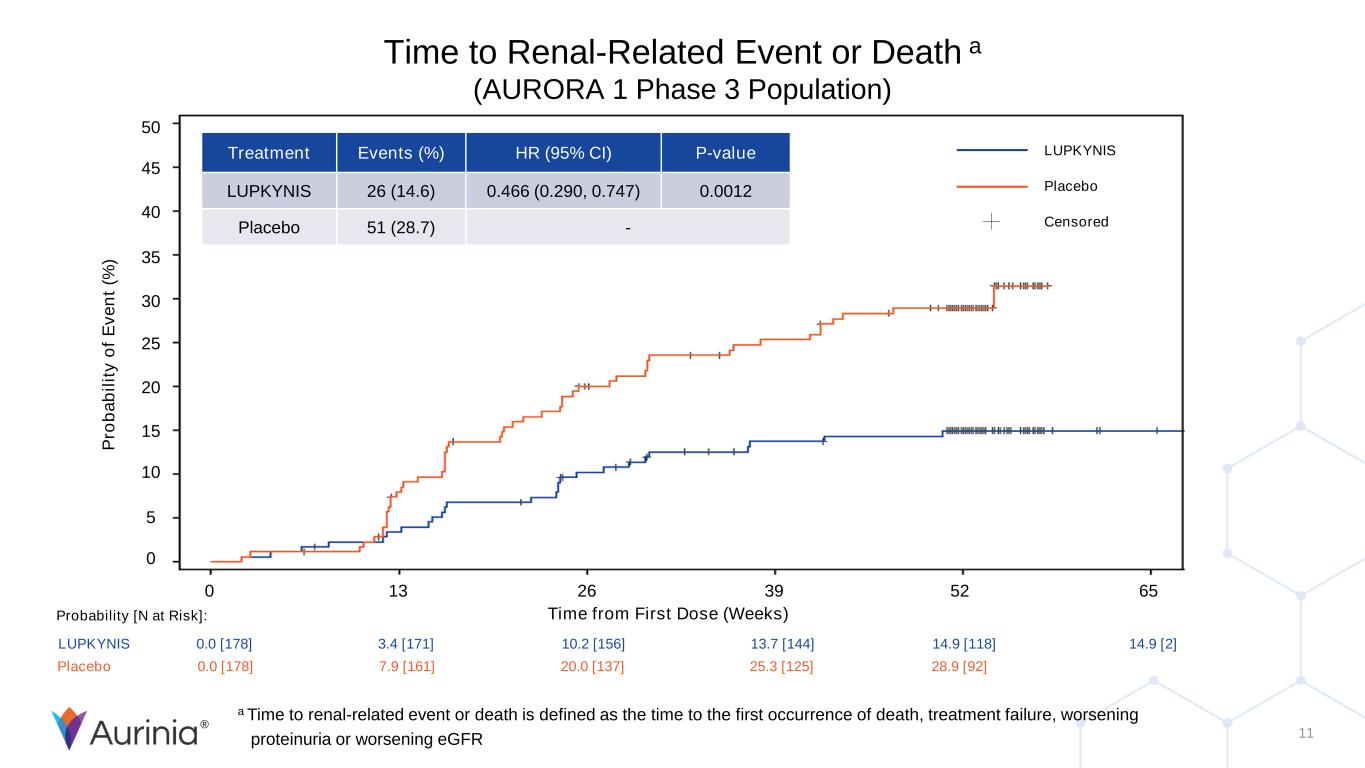The width and height of the screenshot is (1365, 768).
Task: Click the blue LUPKYNIS legend line
Action: [x=992, y=151]
